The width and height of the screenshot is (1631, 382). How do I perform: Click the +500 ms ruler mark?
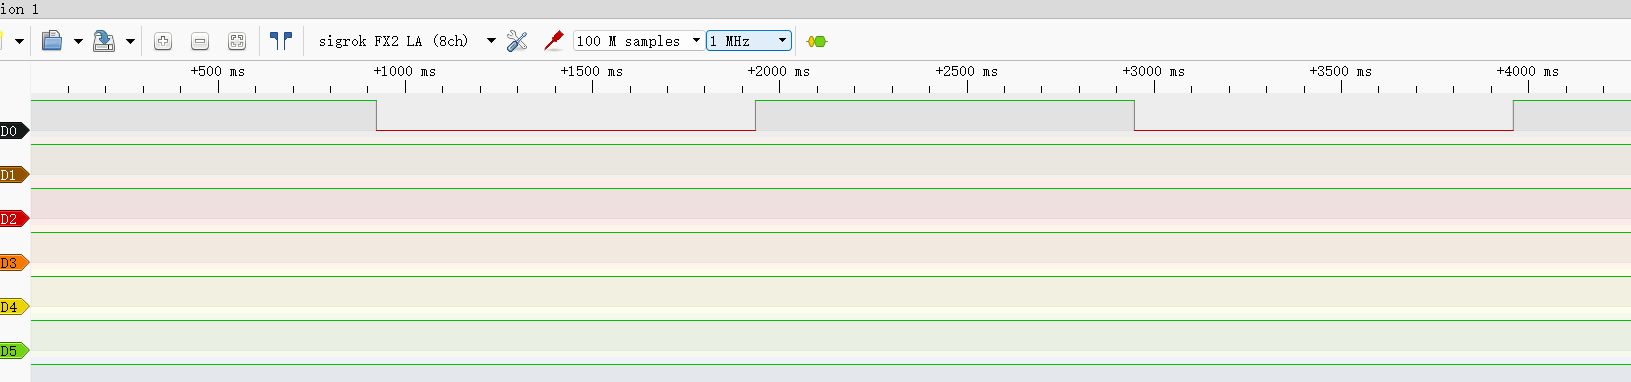coord(217,71)
